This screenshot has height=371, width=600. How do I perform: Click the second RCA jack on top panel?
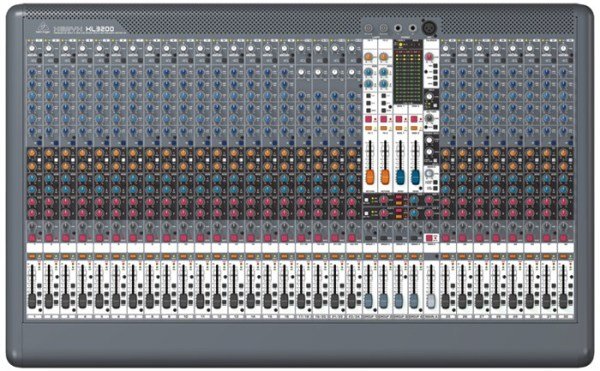(x=383, y=28)
